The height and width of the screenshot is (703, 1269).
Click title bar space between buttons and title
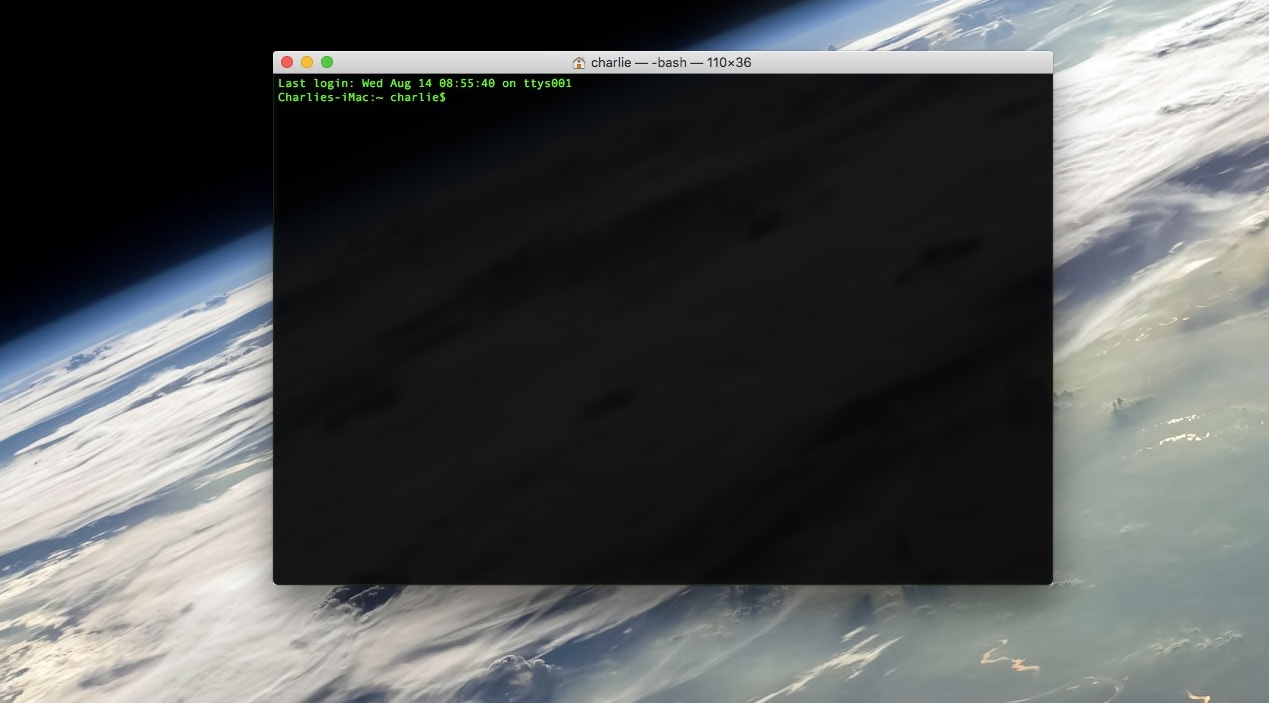[450, 62]
